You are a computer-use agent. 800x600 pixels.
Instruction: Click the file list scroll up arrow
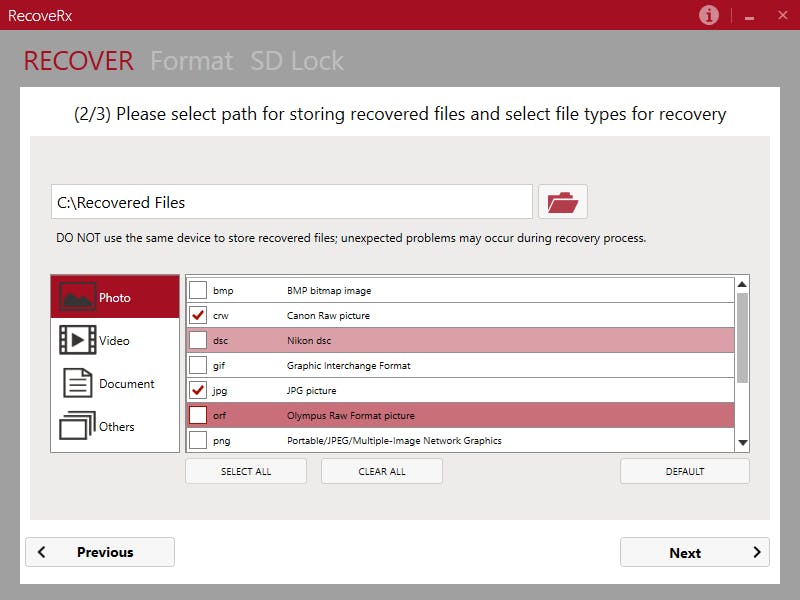742,284
